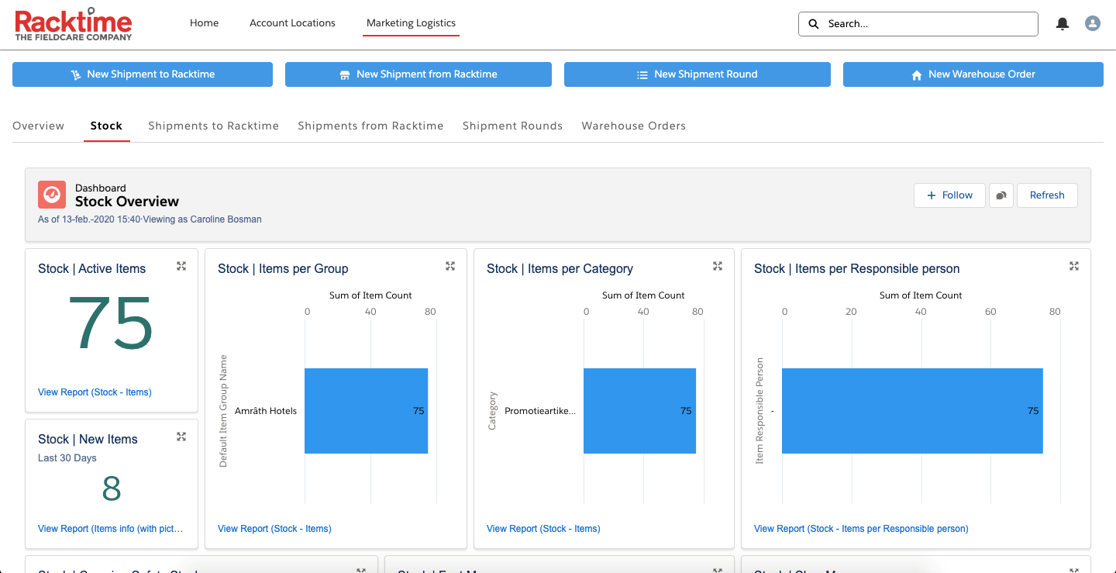This screenshot has height=573, width=1116.
Task: Click the New Shipment to Racktime button
Action: [x=142, y=74]
